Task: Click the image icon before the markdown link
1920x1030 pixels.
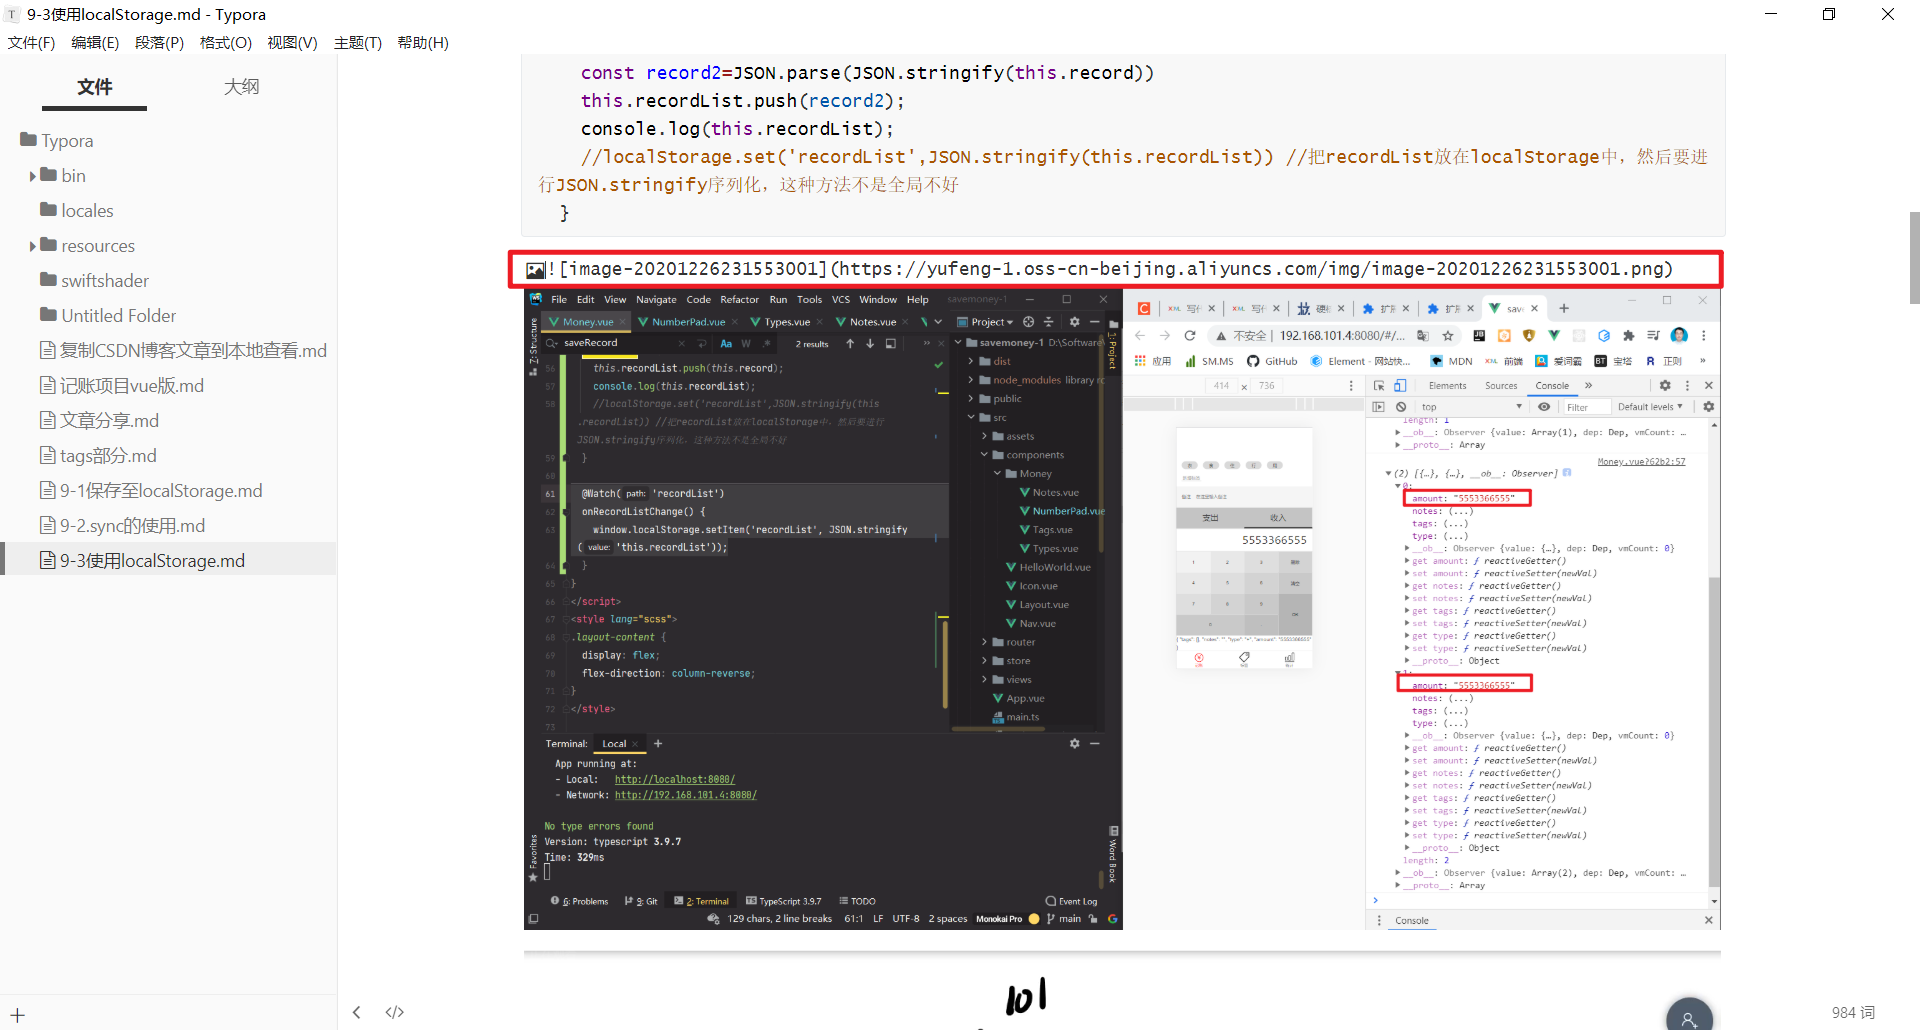Action: pos(535,270)
